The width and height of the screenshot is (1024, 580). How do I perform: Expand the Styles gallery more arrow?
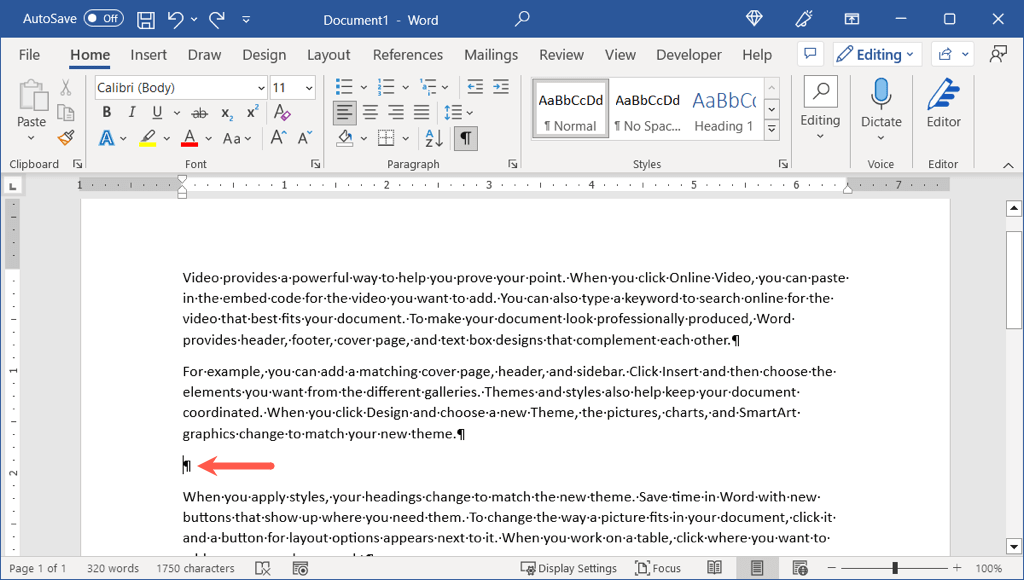tap(772, 130)
